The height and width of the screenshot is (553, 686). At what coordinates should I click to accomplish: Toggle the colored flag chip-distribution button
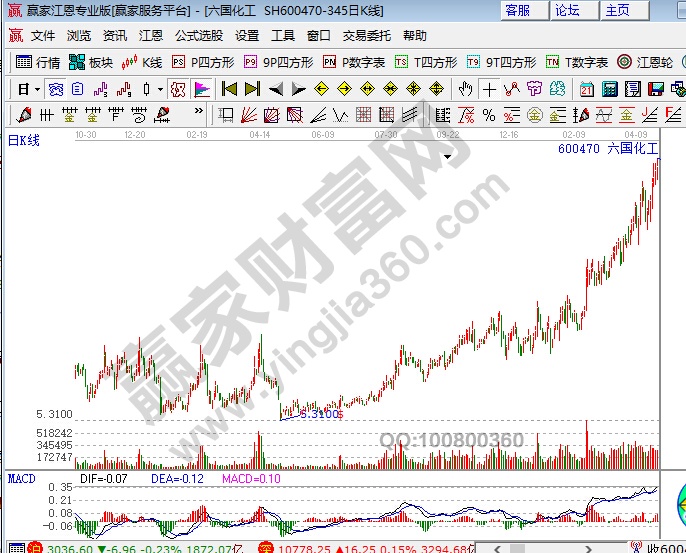tap(201, 89)
